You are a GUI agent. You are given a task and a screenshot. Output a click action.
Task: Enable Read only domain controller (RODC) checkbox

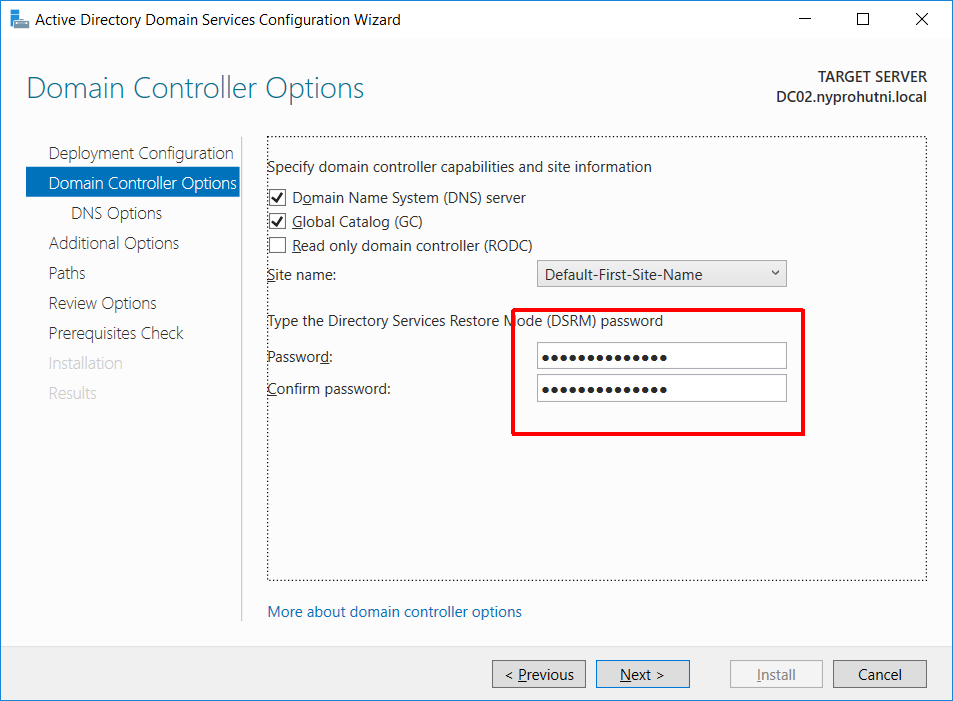point(277,245)
